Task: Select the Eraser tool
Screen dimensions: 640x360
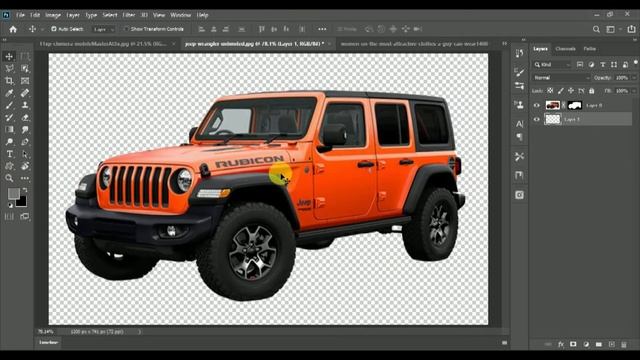Action: (25, 118)
